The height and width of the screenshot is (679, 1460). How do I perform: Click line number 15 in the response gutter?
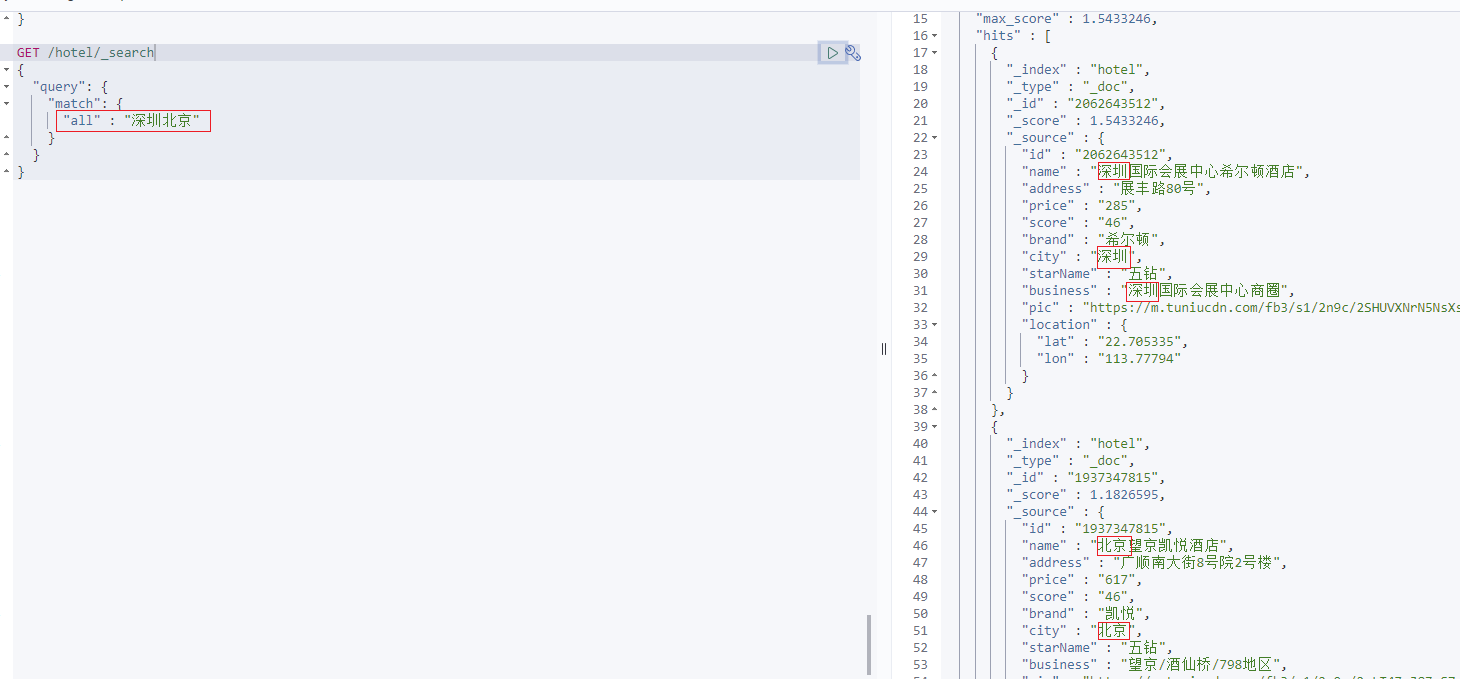point(920,19)
